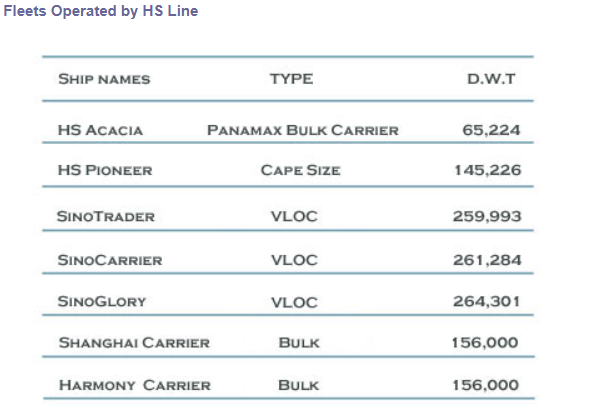
Task: Click the 'Fleets Operated by HS Line' heading
Action: [101, 12]
